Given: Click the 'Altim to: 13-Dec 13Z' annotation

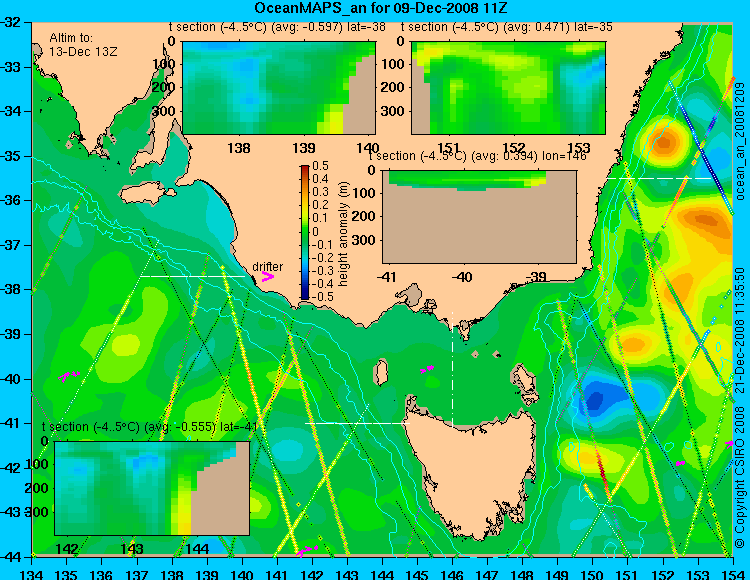Looking at the screenshot, I should click(83, 44).
